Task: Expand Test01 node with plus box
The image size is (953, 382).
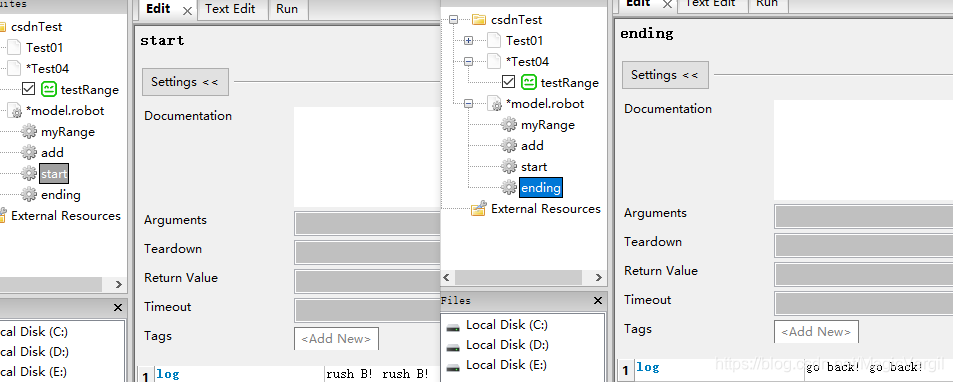Action: 468,41
